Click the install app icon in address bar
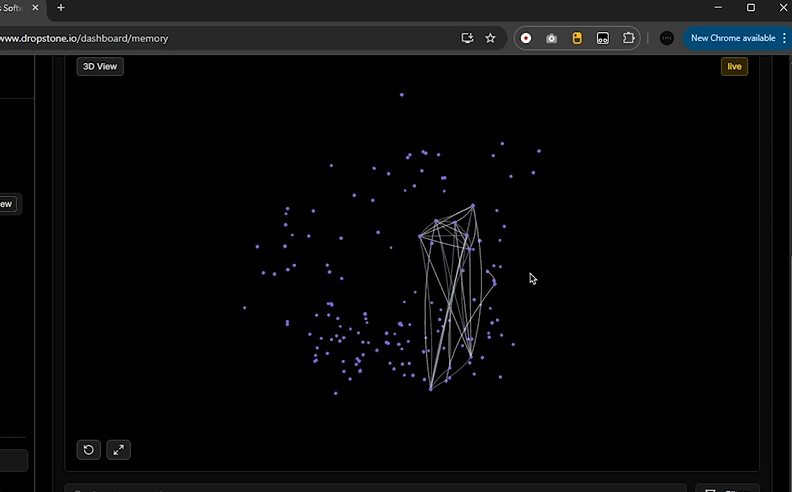Image resolution: width=792 pixels, height=492 pixels. click(467, 38)
